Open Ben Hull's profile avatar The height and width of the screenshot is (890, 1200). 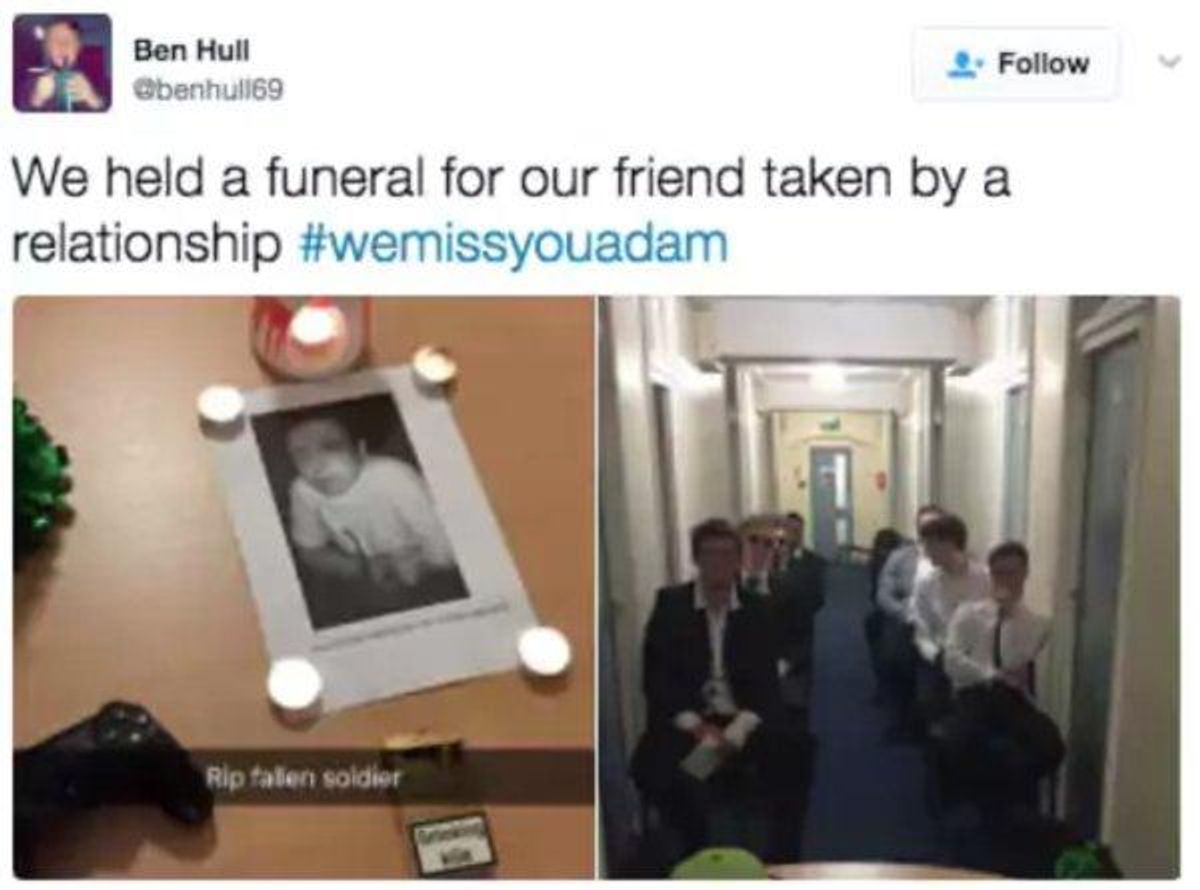(62, 63)
